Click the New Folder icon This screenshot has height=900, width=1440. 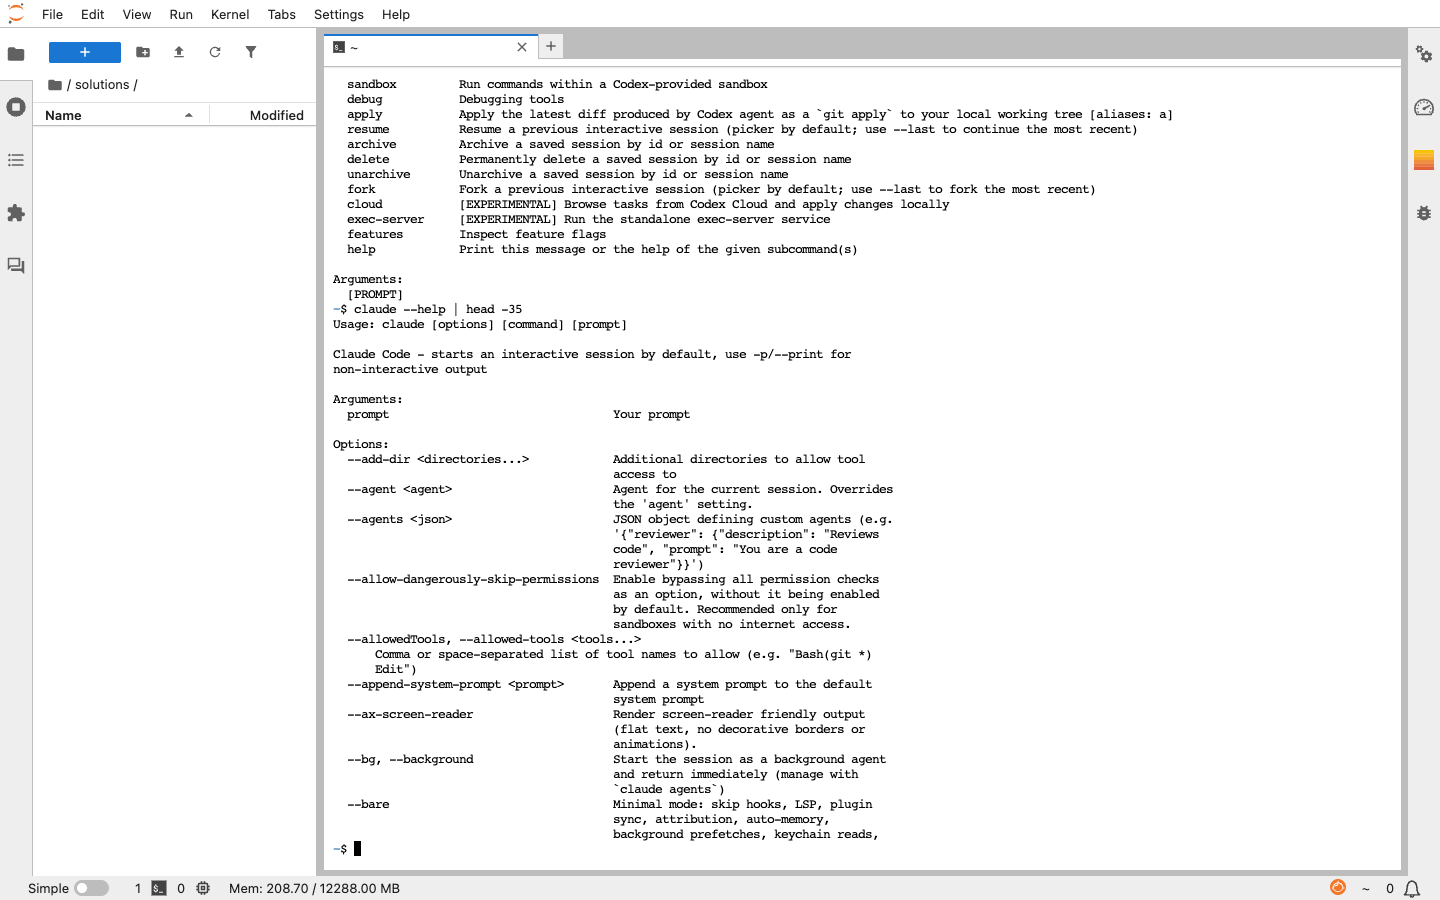click(x=143, y=52)
